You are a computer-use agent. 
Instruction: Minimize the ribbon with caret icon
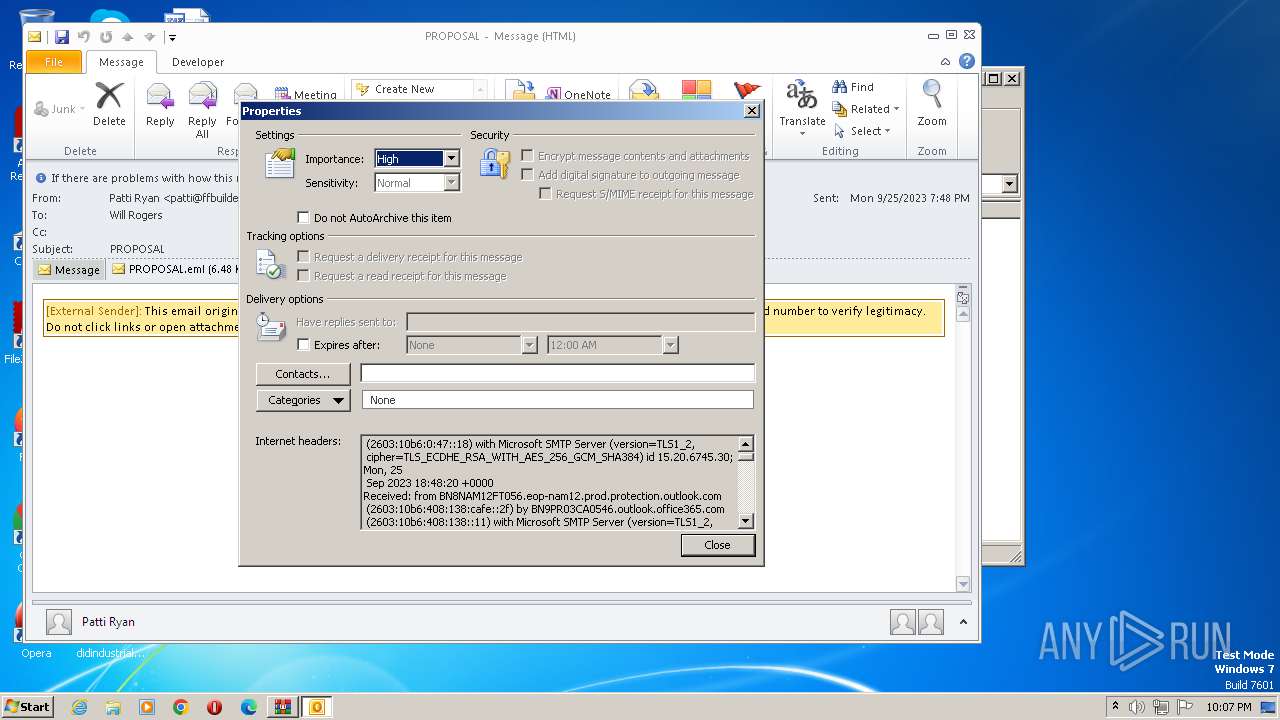[946, 62]
